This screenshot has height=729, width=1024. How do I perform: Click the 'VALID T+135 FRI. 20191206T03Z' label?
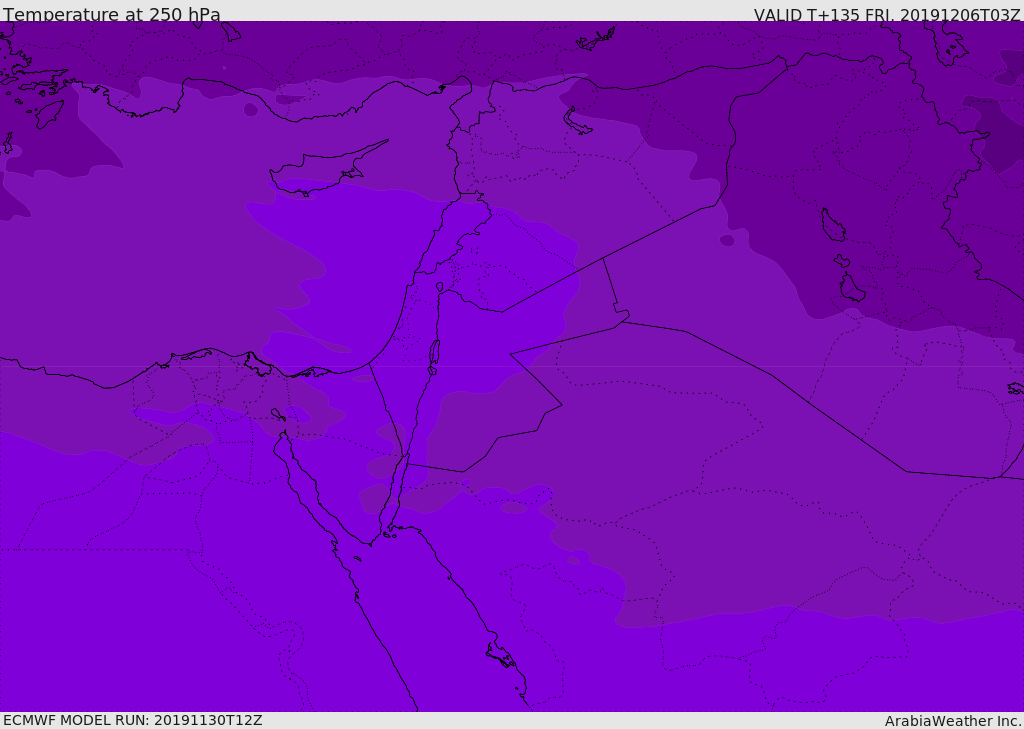click(x=886, y=14)
